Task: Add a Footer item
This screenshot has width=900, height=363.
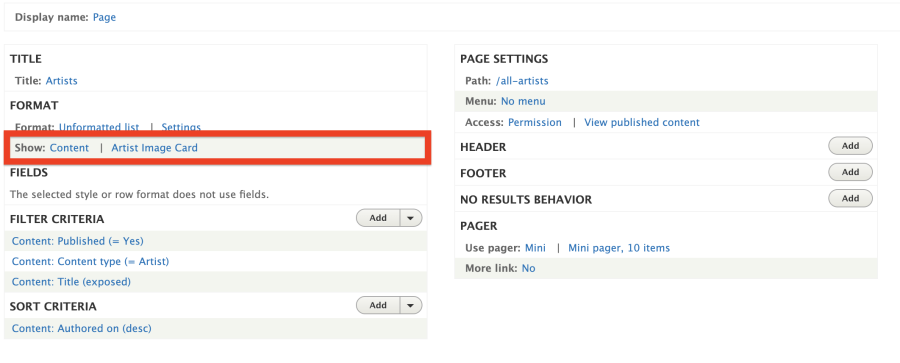Action: click(850, 172)
